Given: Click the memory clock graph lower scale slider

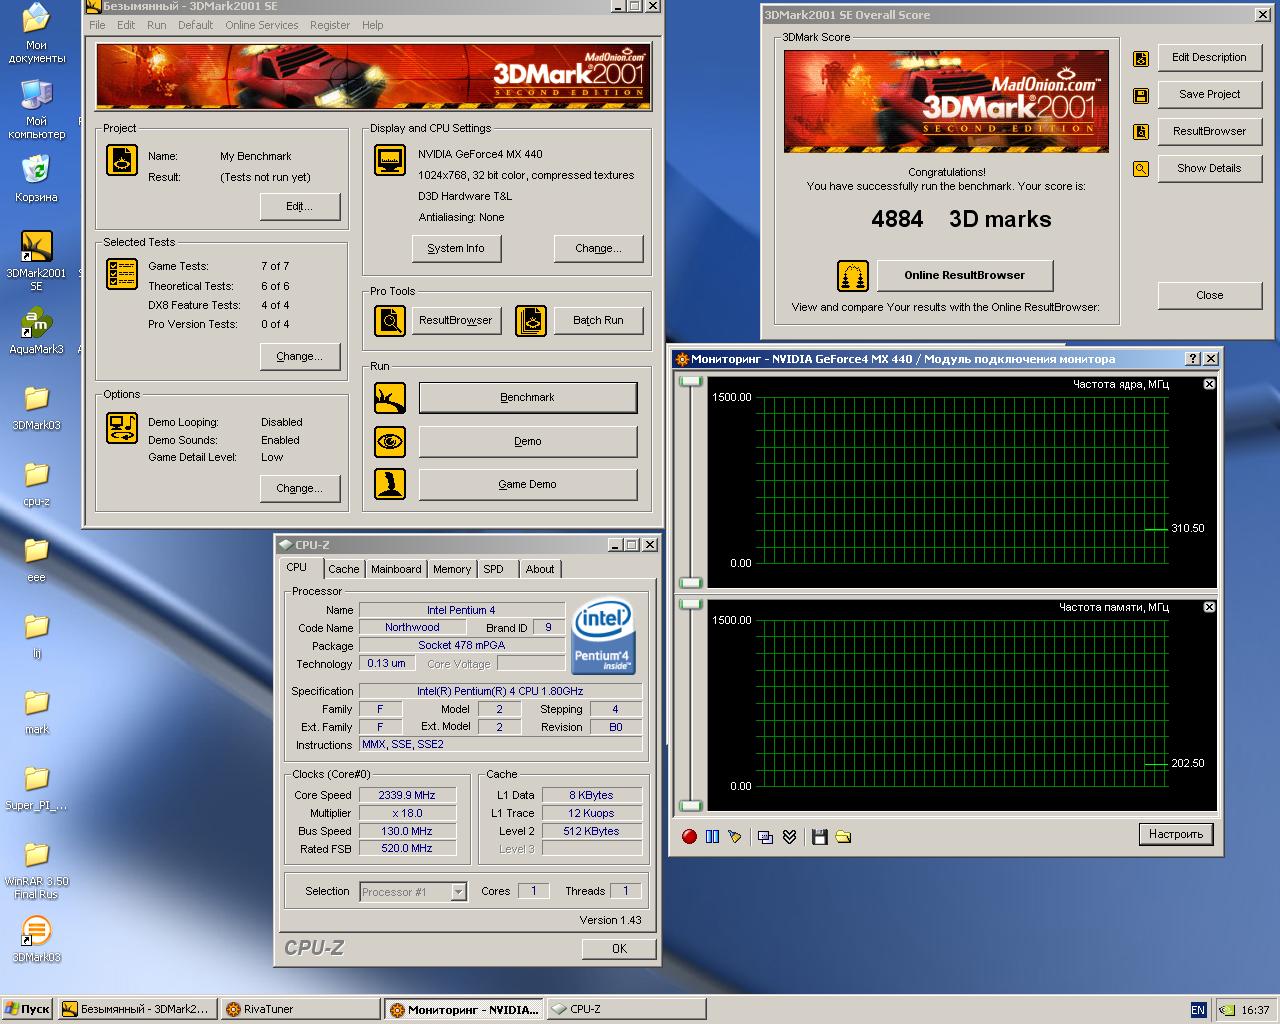Looking at the screenshot, I should click(691, 805).
